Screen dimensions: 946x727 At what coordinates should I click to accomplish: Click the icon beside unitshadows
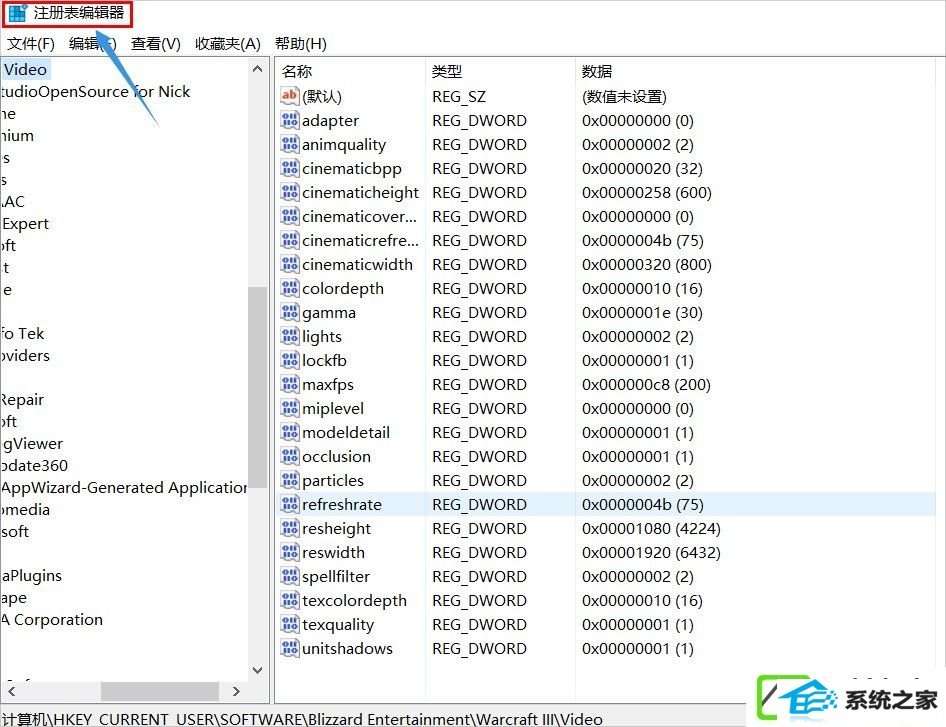coord(290,648)
